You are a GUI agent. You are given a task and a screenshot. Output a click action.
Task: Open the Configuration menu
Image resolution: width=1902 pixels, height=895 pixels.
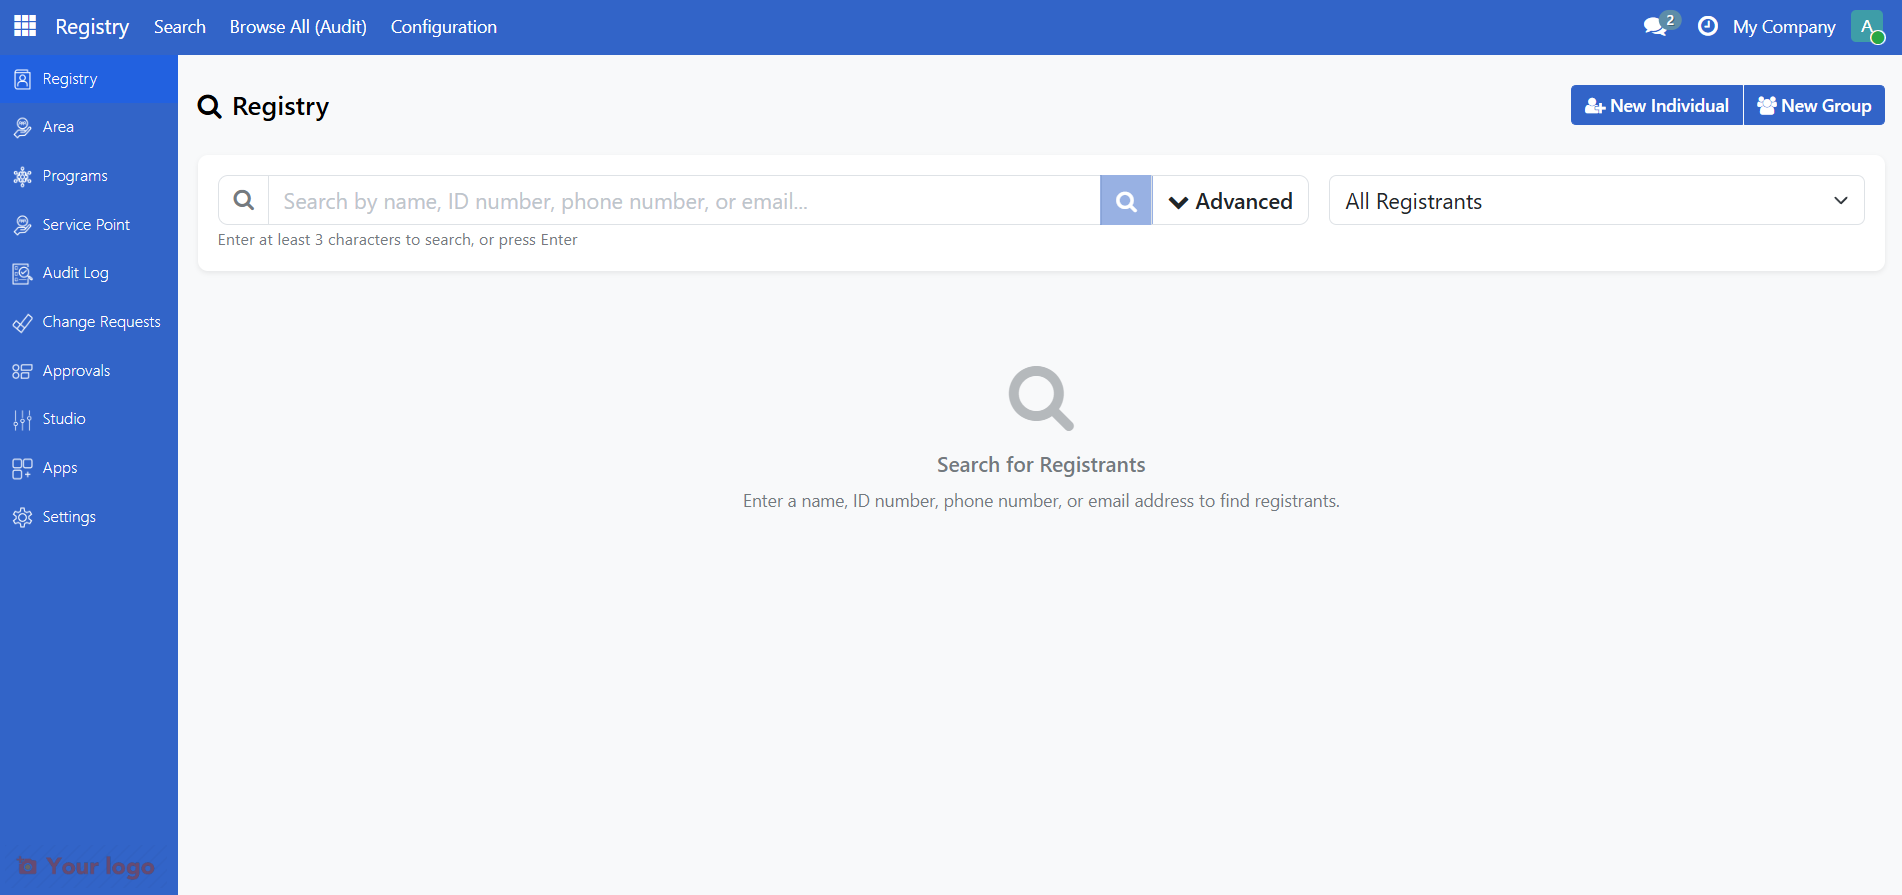point(444,27)
